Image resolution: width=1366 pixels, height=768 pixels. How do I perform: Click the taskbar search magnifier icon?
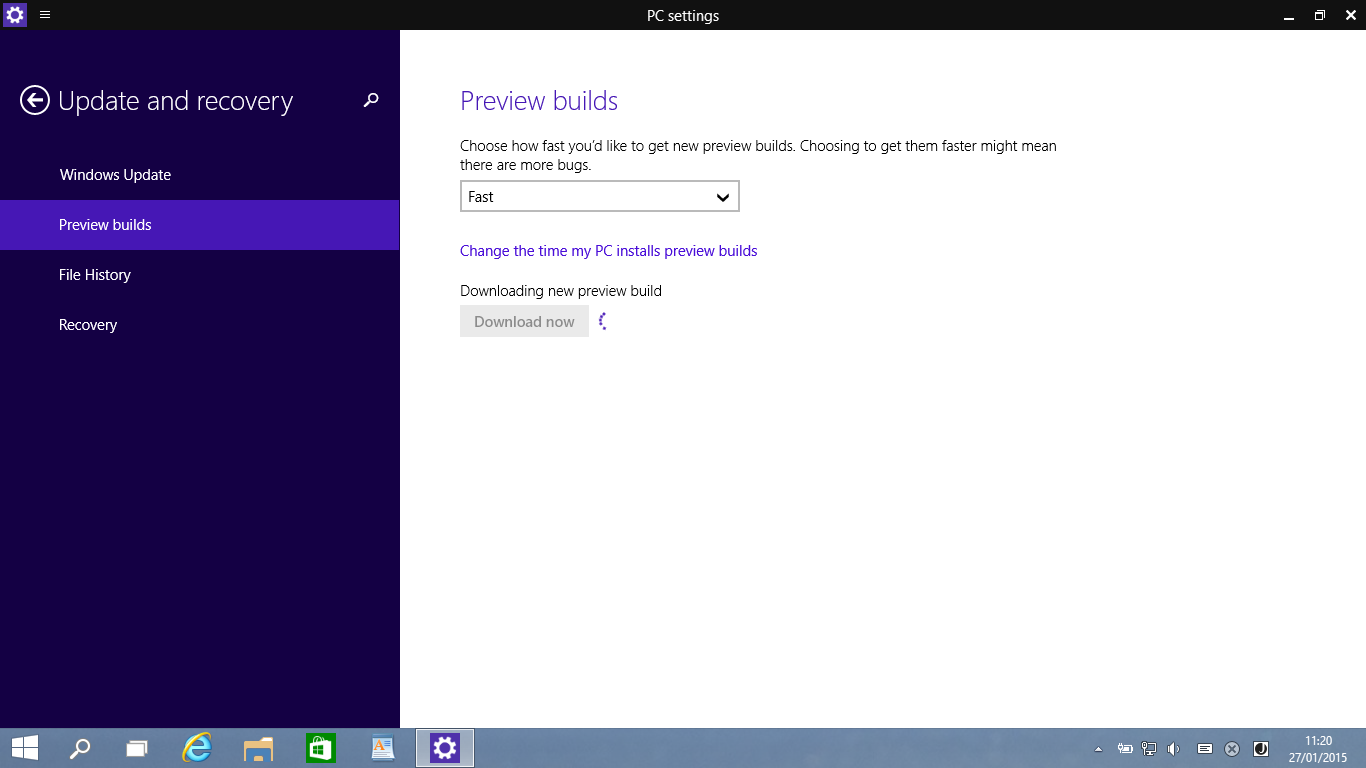[80, 748]
